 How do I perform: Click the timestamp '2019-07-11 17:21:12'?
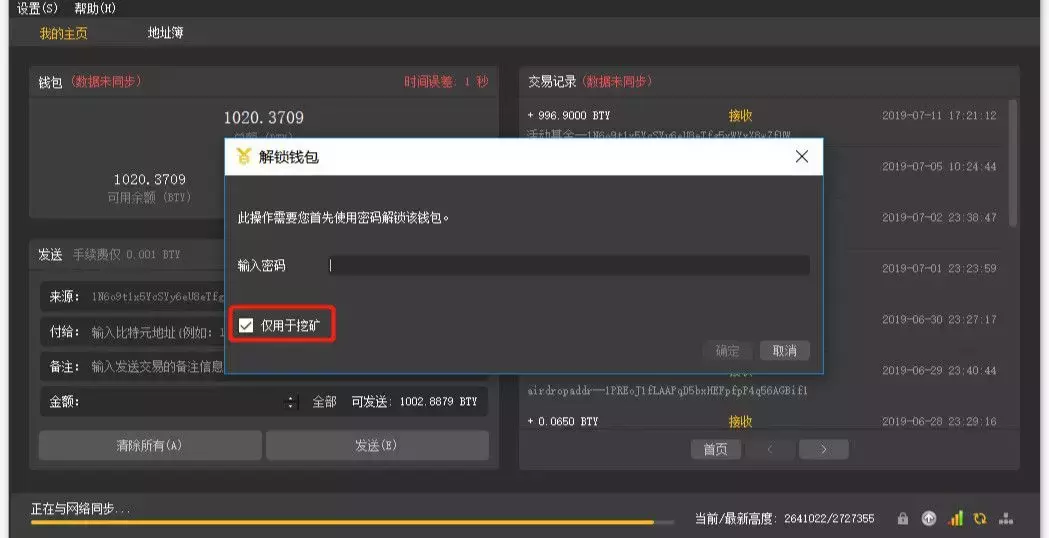pos(939,116)
